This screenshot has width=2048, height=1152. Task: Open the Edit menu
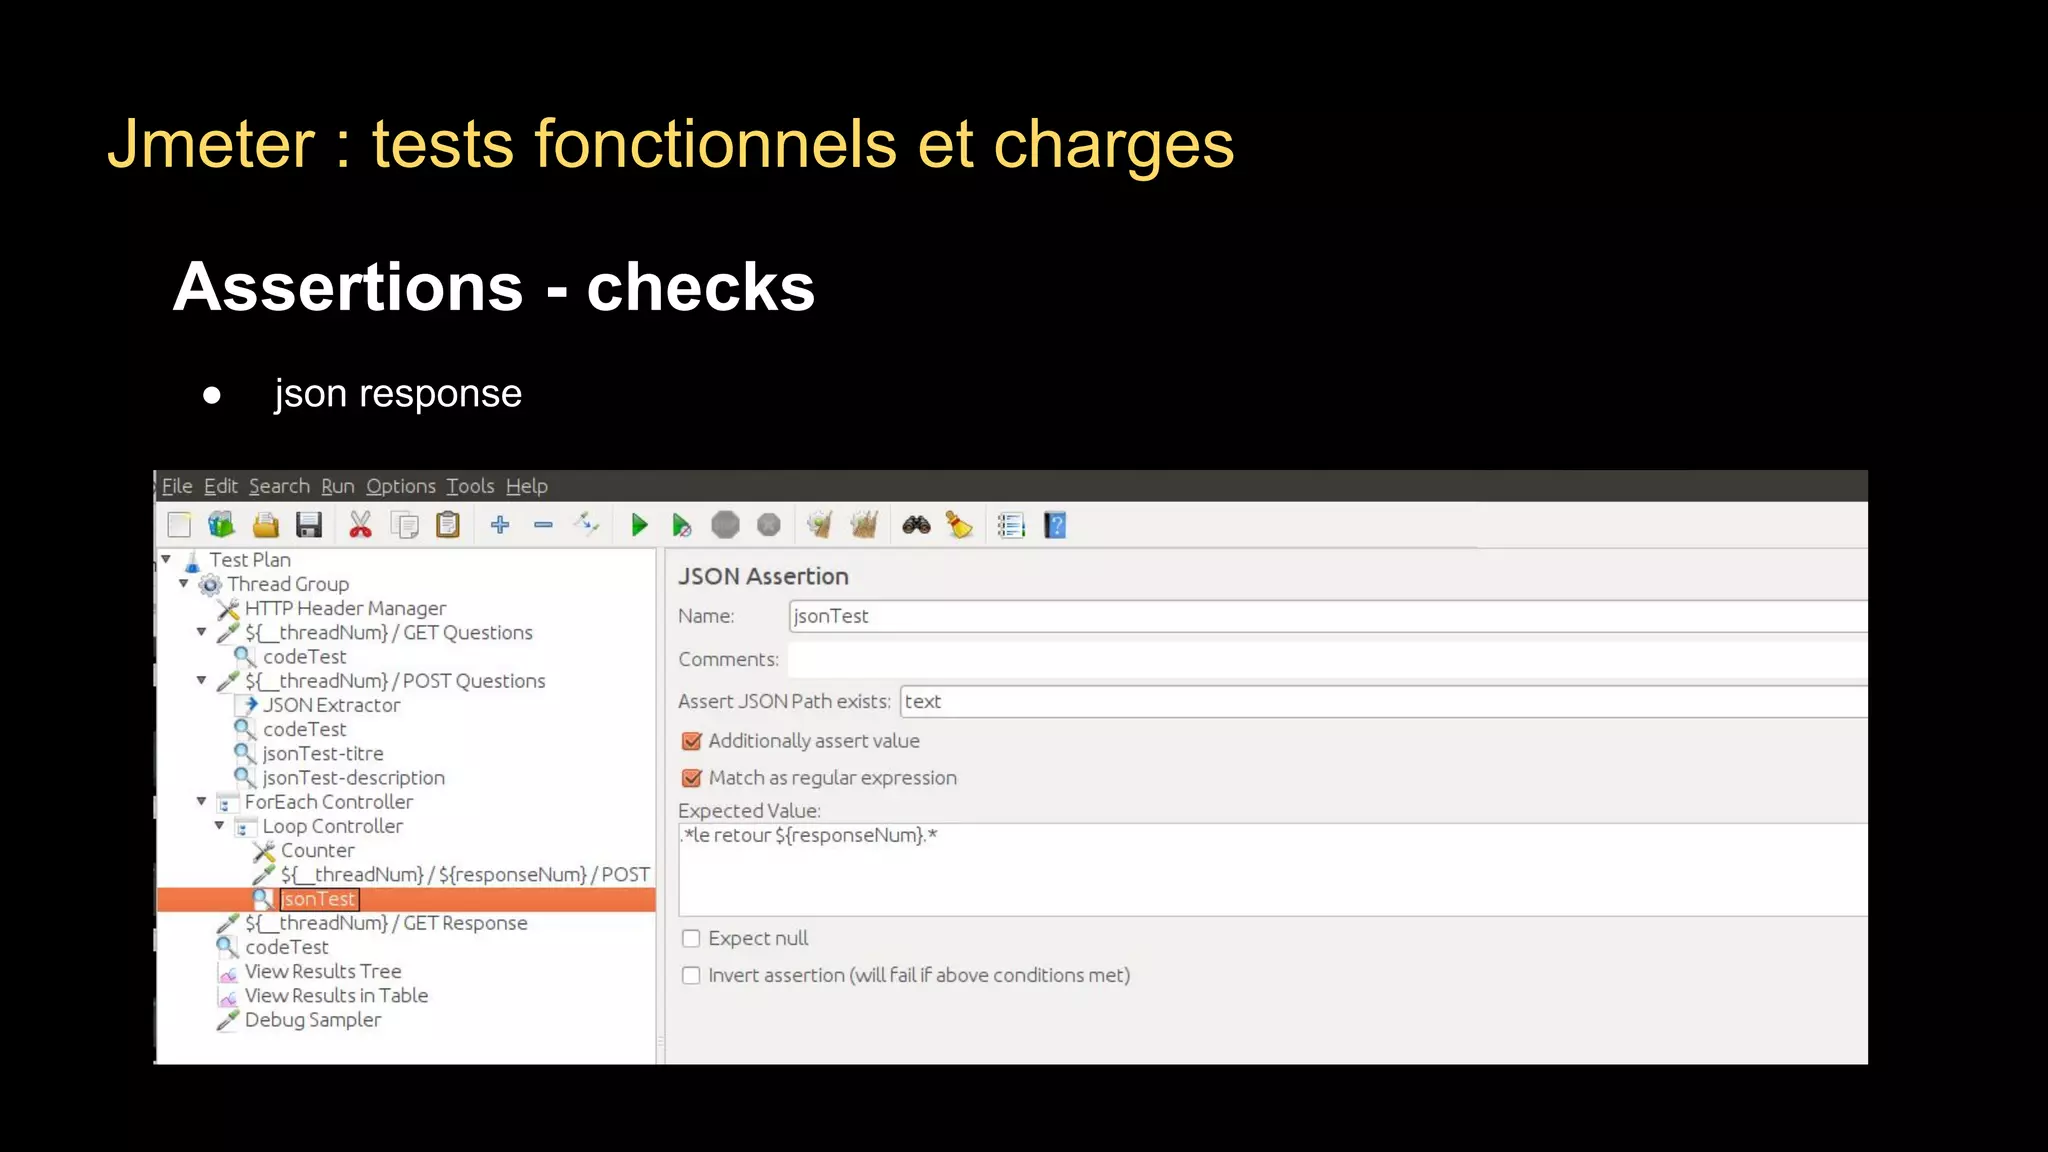[x=221, y=486]
